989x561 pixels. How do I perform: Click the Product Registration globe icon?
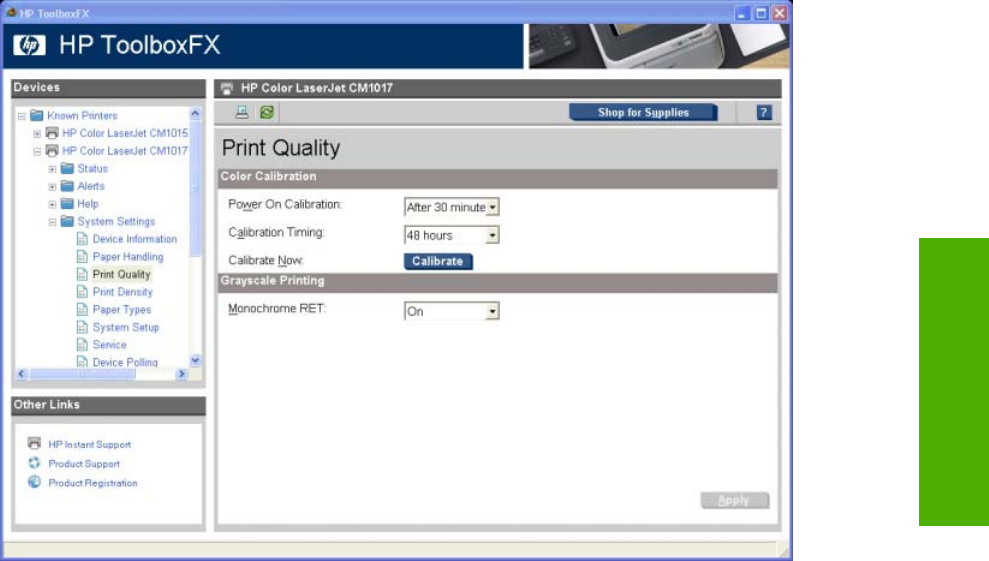coord(35,483)
